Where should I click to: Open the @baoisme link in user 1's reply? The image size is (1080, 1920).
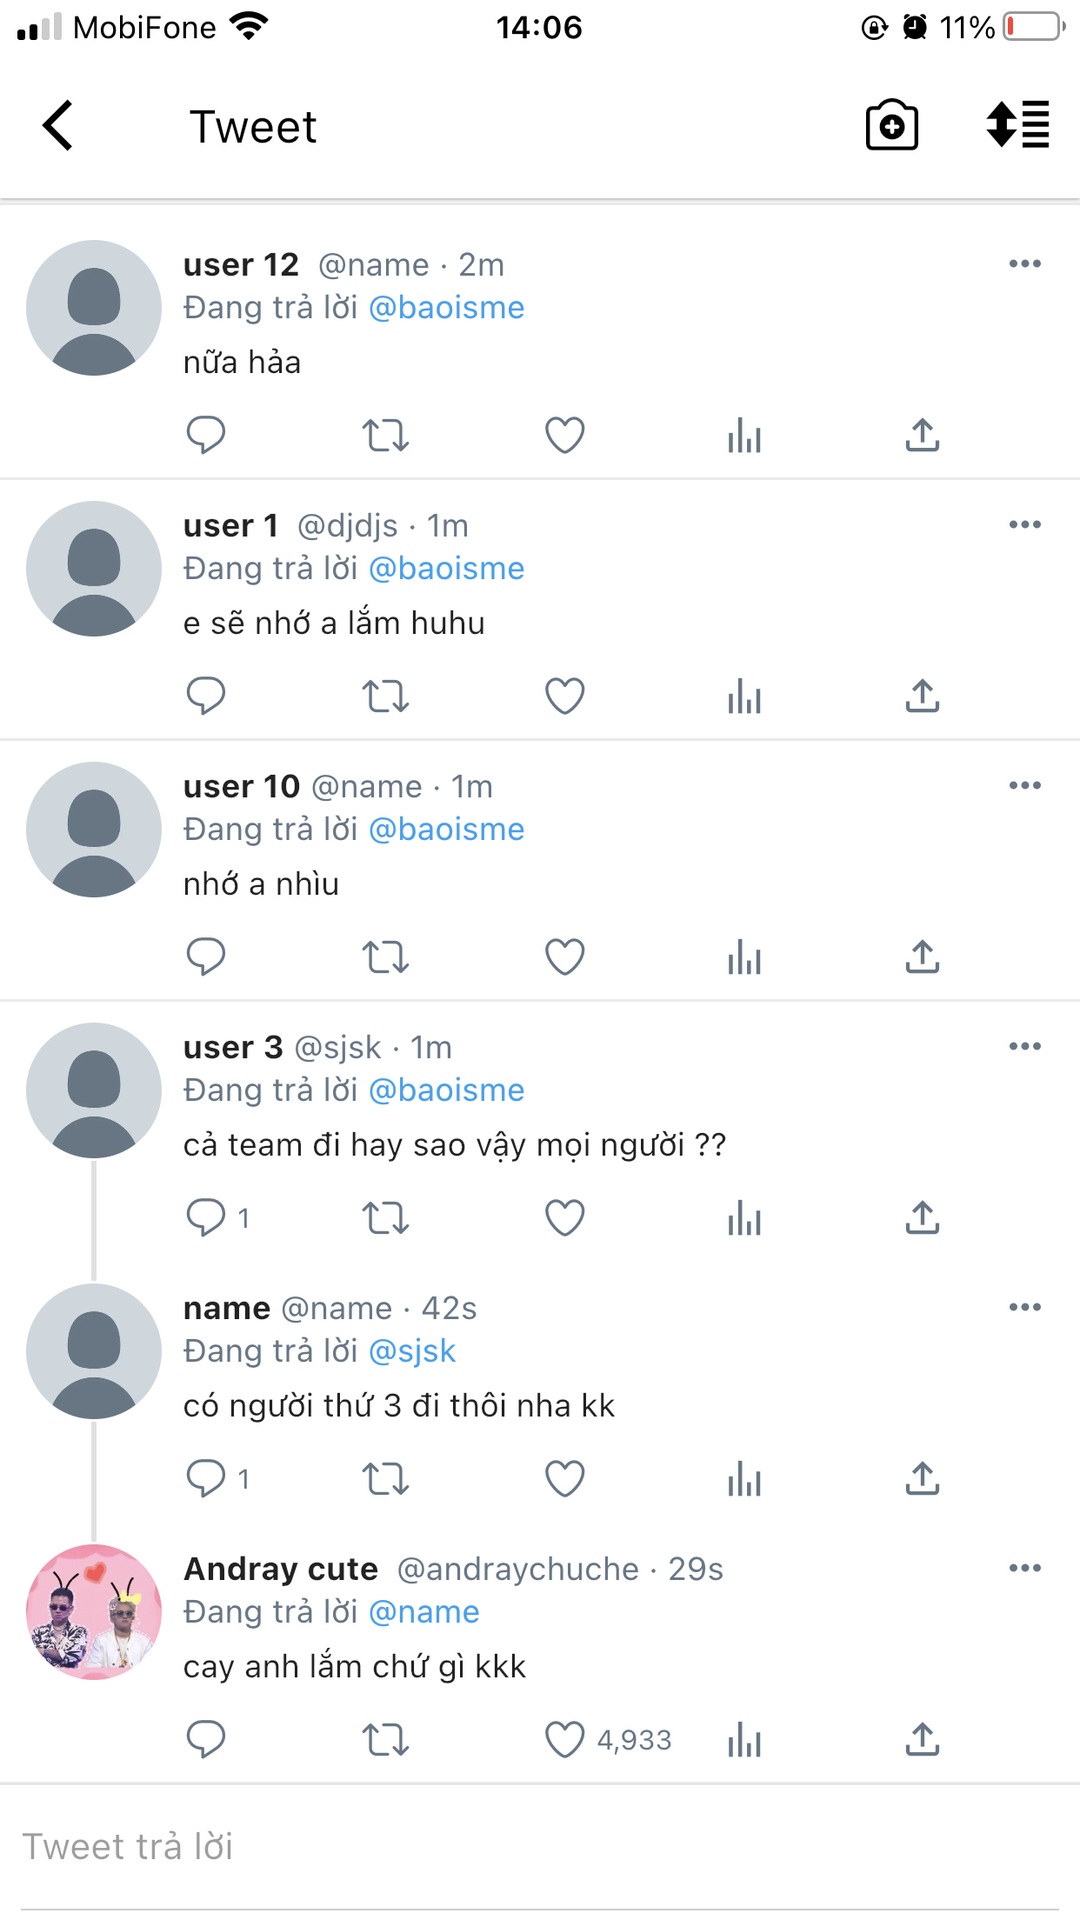coord(447,568)
